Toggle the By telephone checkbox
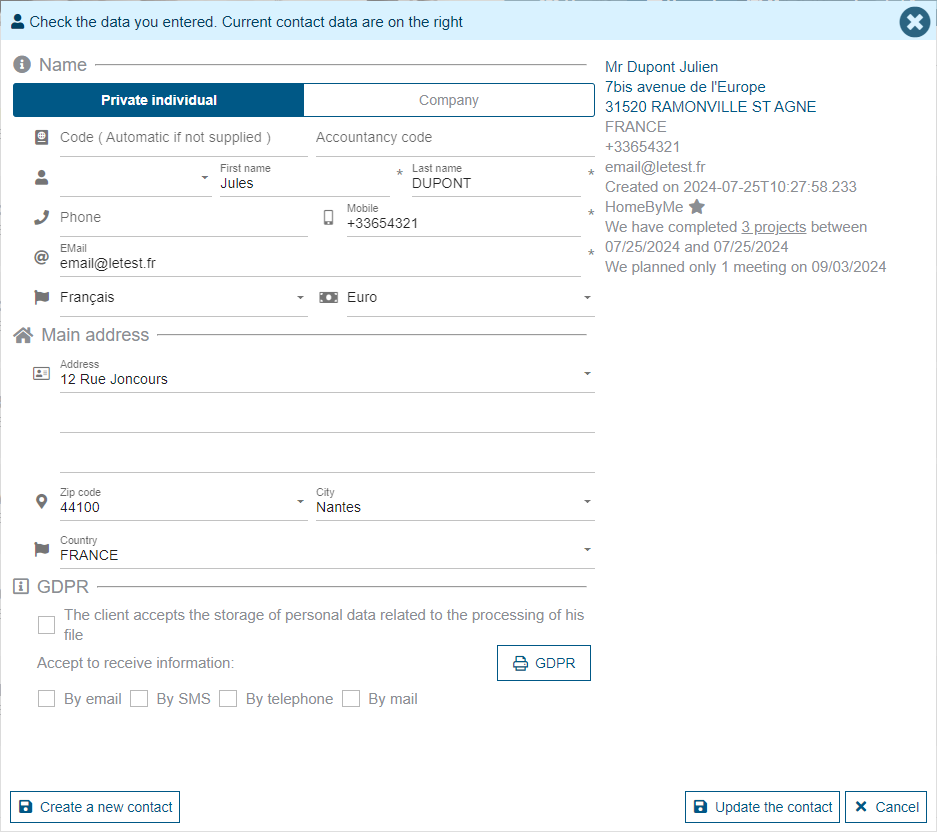 coord(228,699)
